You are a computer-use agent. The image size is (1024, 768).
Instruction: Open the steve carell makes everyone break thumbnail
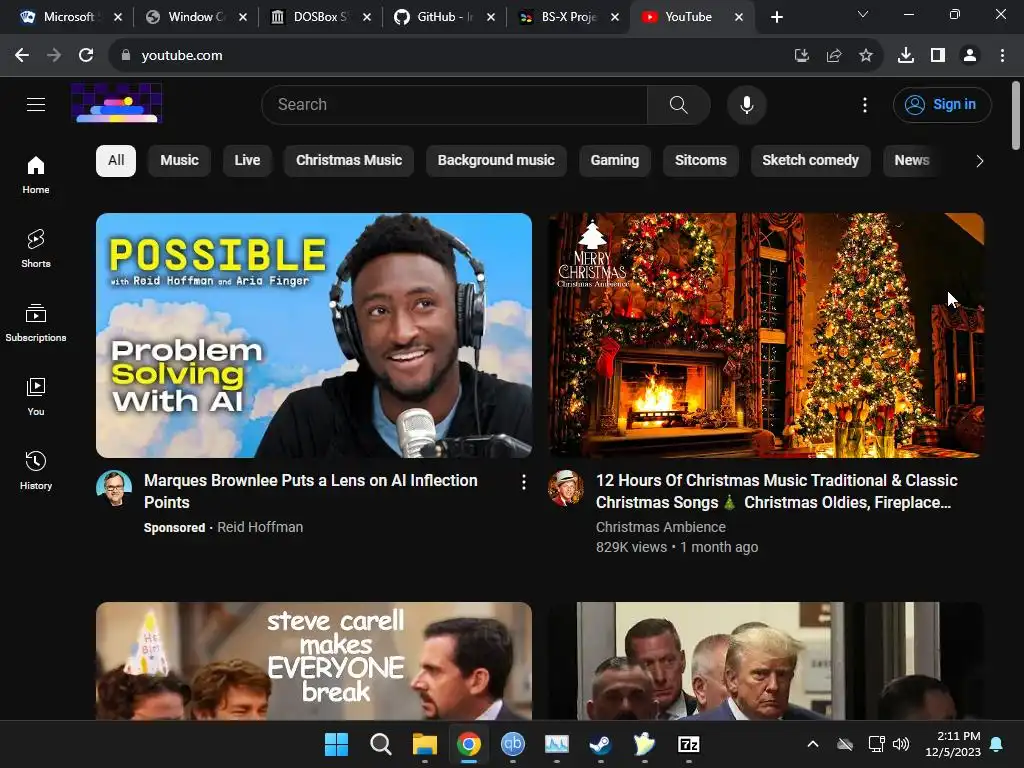pos(313,661)
